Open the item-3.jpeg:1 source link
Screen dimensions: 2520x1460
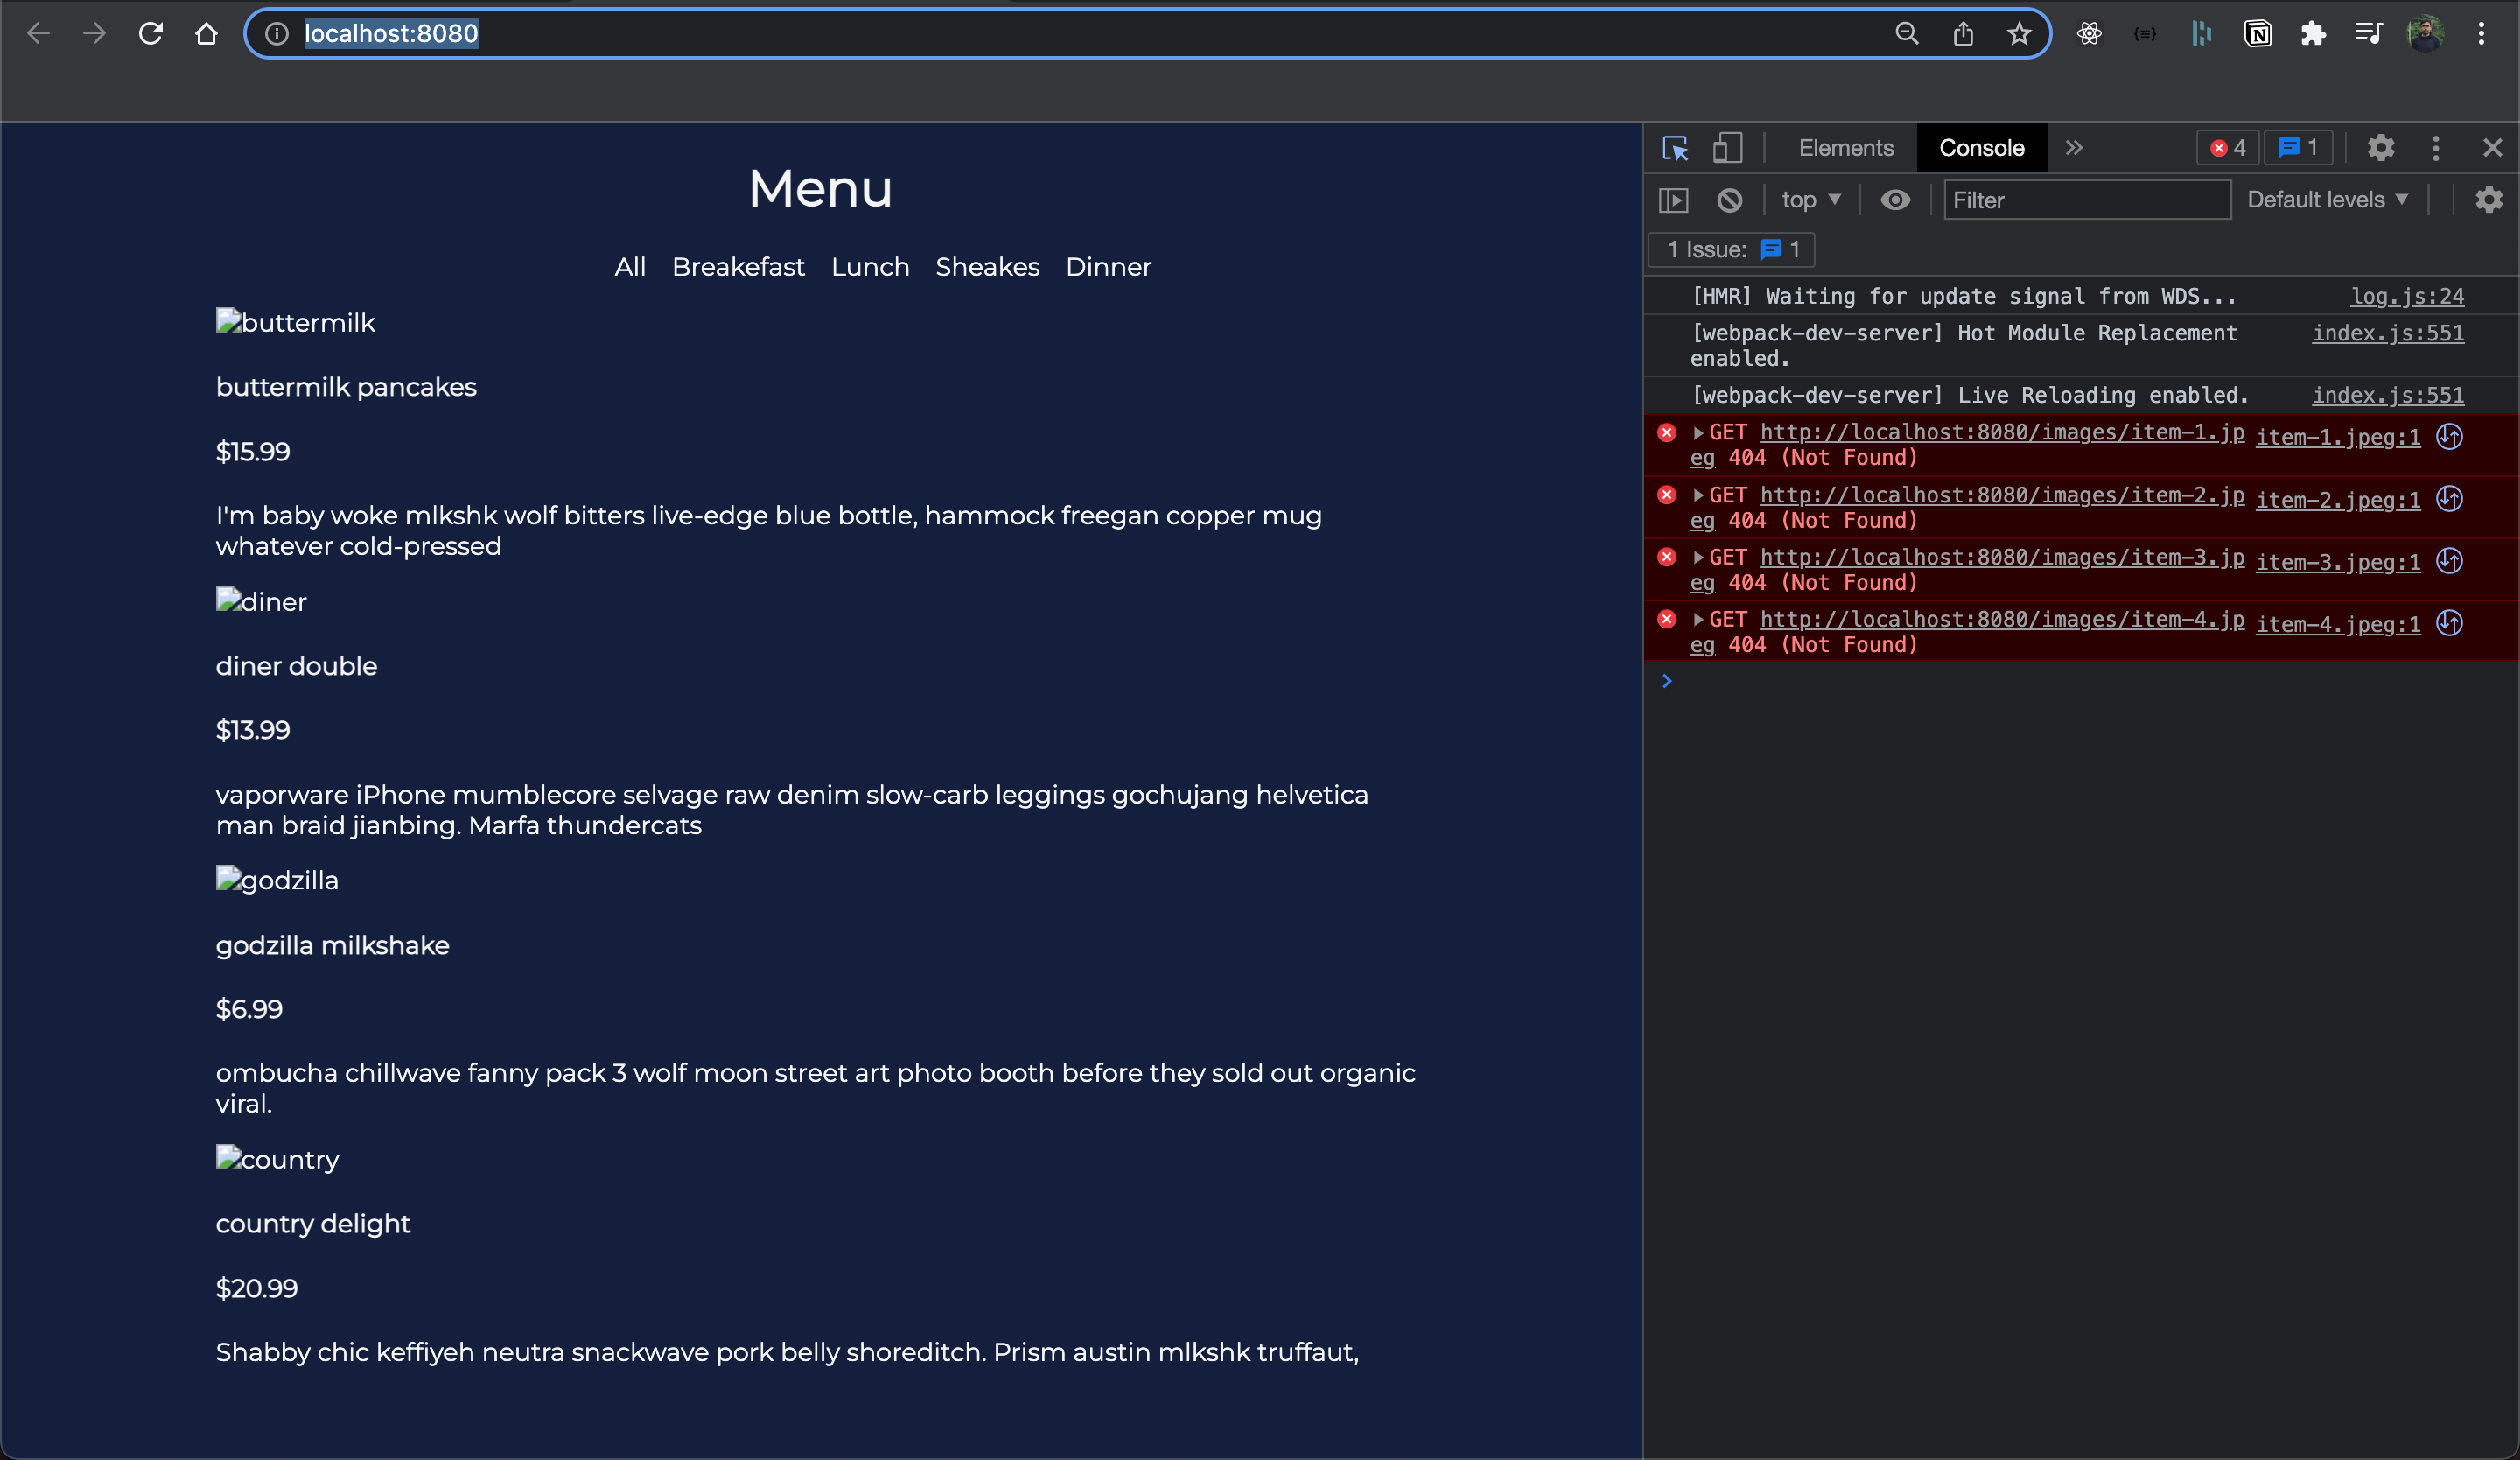coord(2338,562)
